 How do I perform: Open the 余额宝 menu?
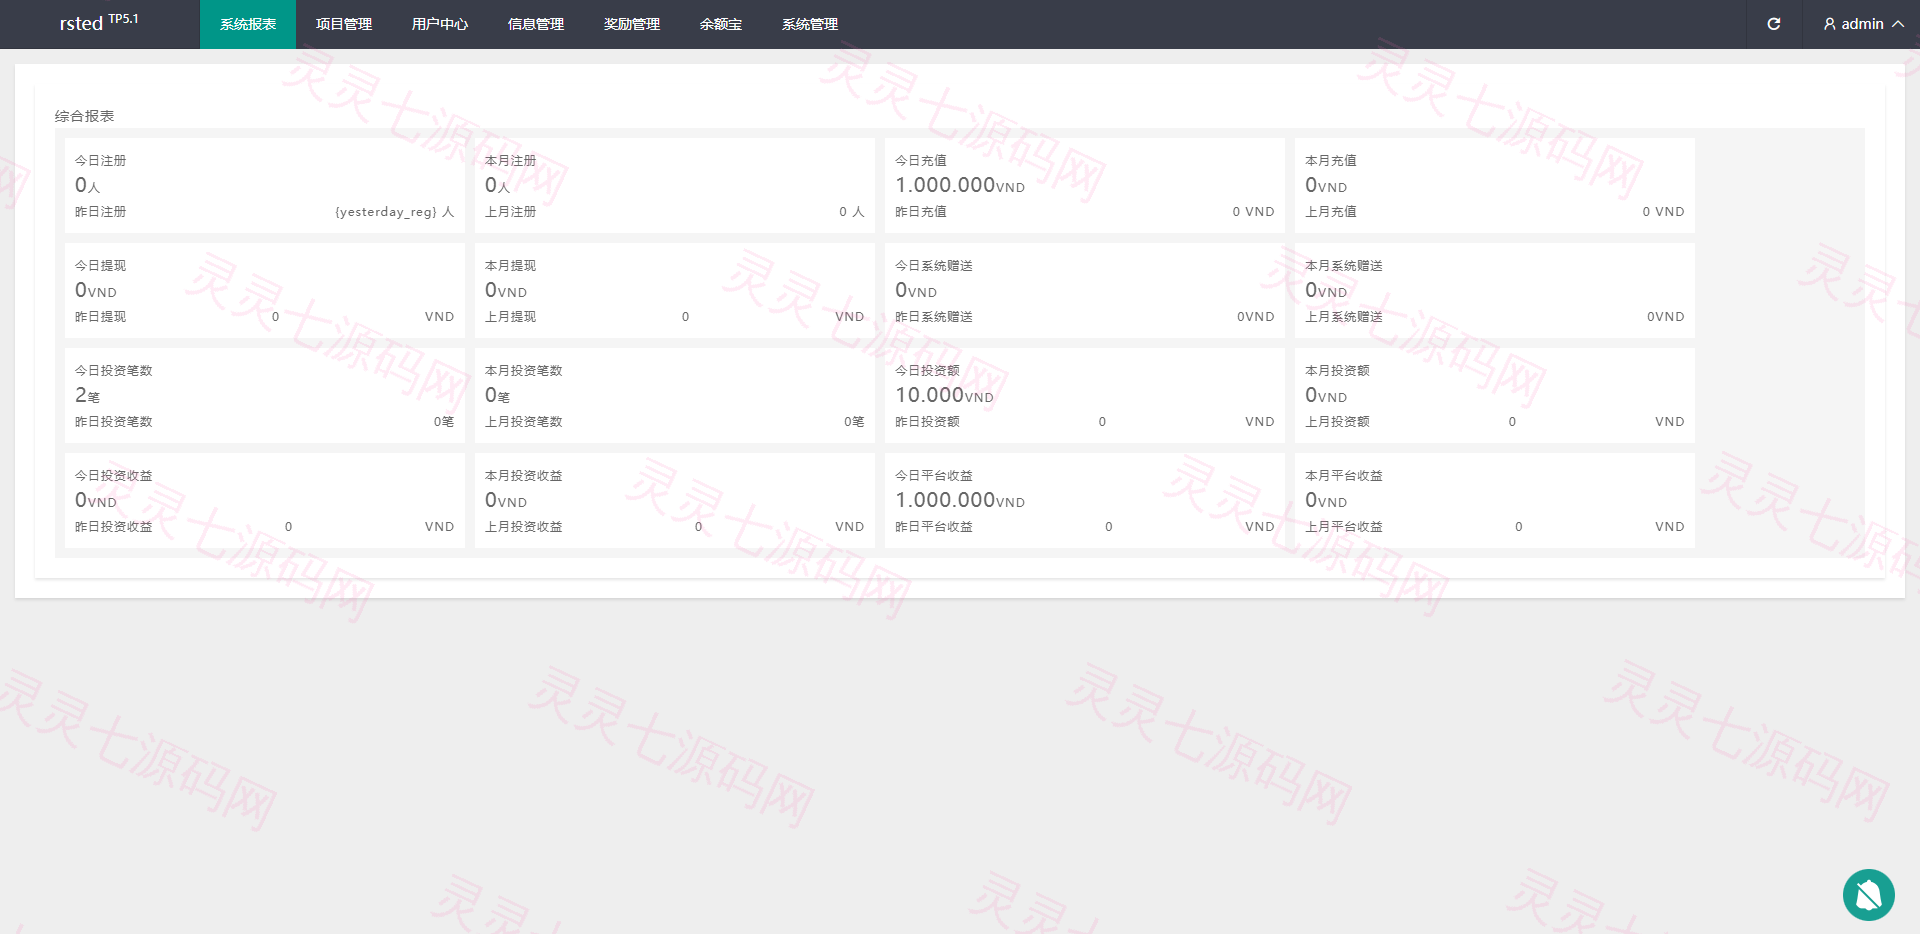(x=721, y=24)
